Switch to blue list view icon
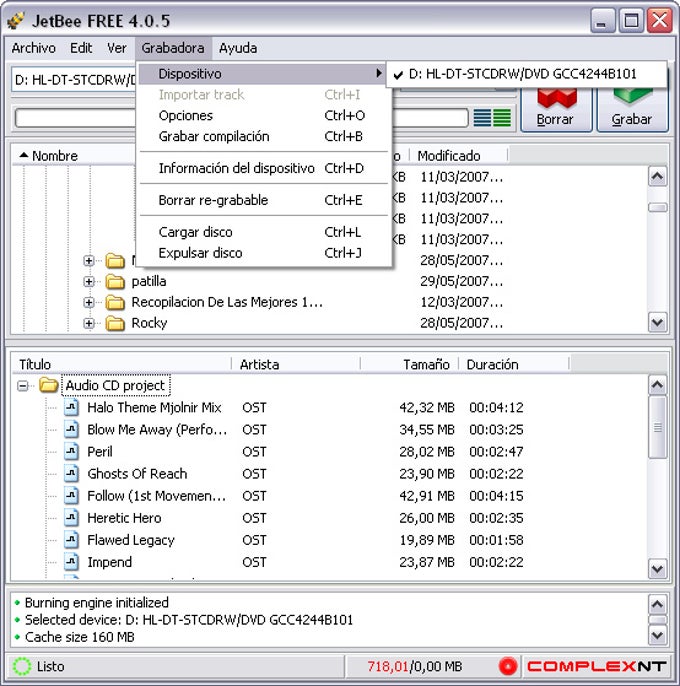The height and width of the screenshot is (686, 680). point(482,117)
